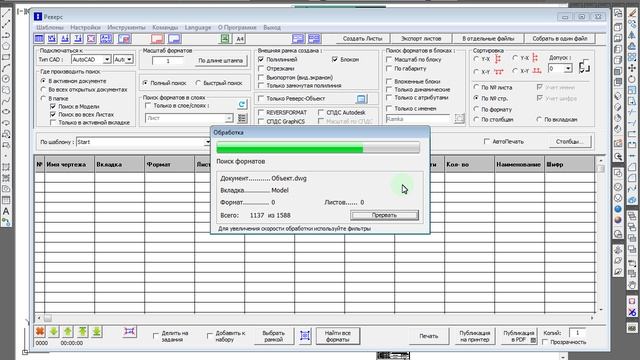Click the Столбцы... button

click(569, 142)
